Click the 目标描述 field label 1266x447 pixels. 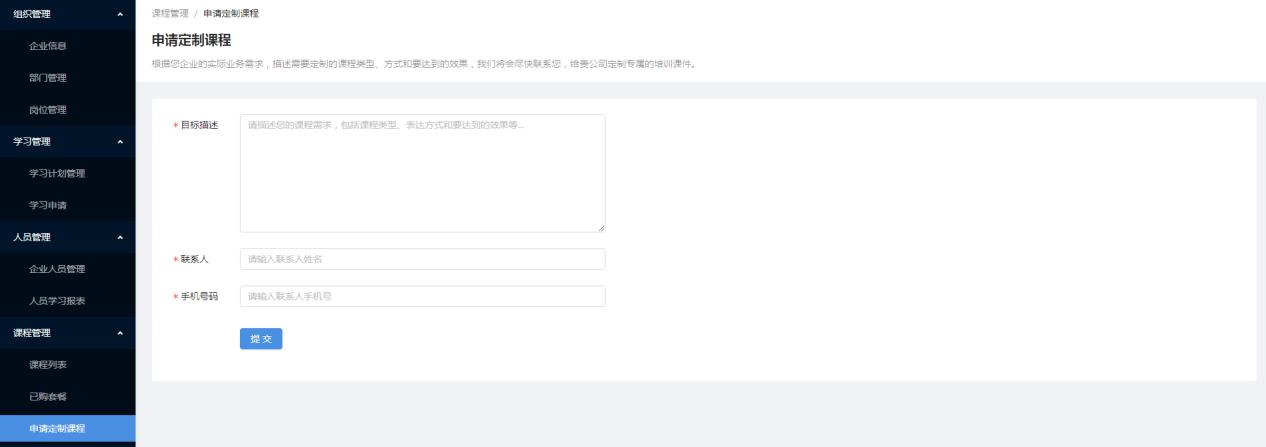(199, 124)
